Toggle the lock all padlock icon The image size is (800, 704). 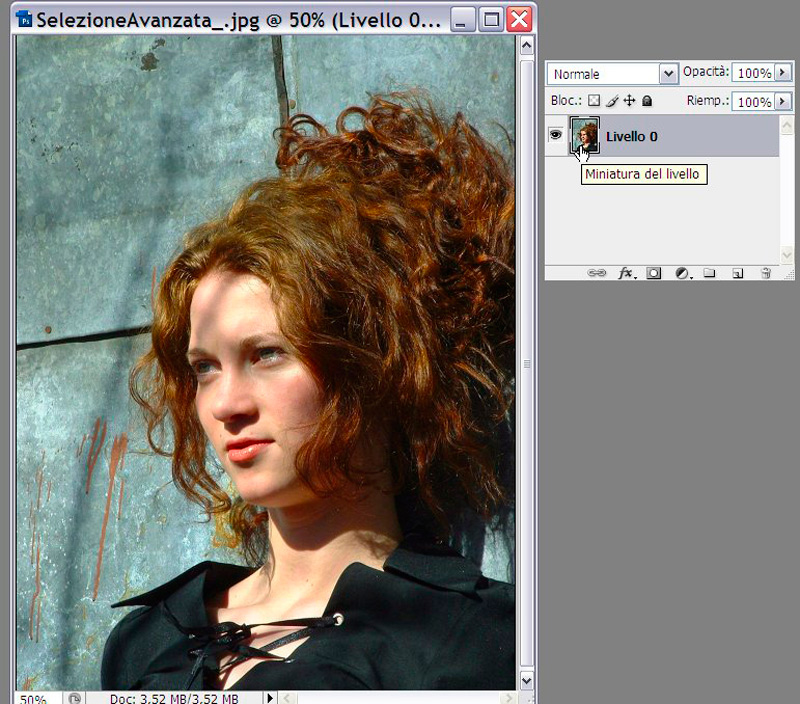coord(647,101)
